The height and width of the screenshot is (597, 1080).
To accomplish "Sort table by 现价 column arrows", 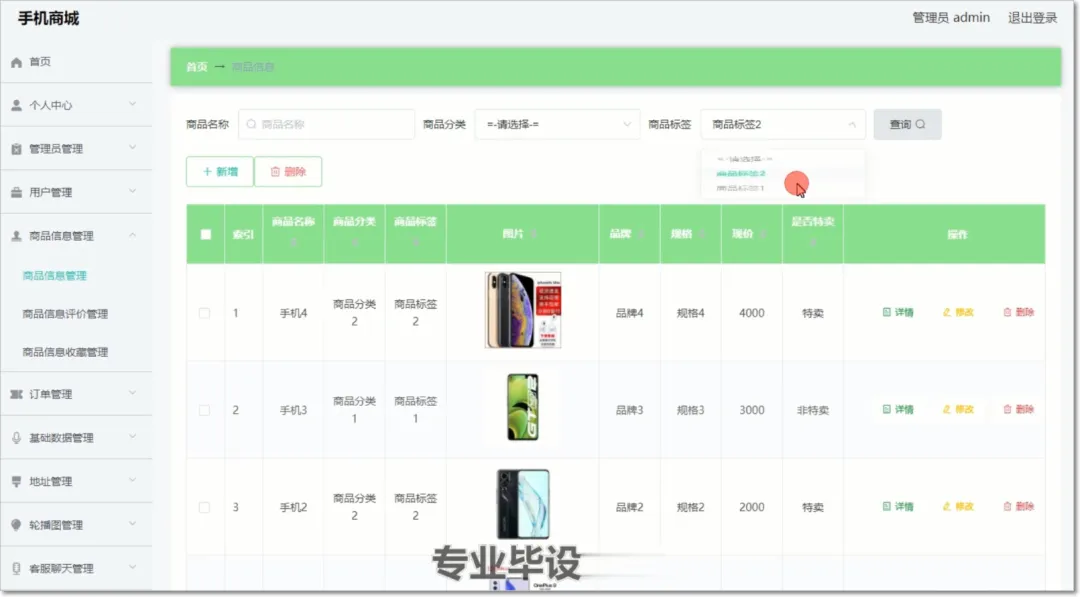I will 762,234.
